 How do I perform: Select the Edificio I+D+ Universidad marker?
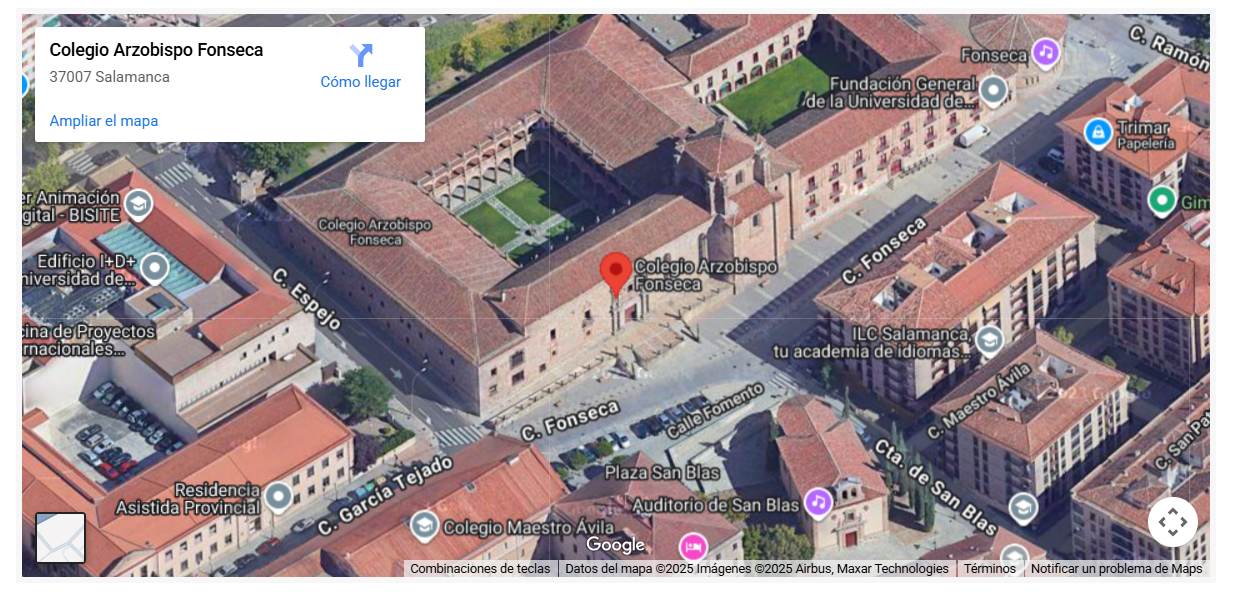[x=154, y=267]
